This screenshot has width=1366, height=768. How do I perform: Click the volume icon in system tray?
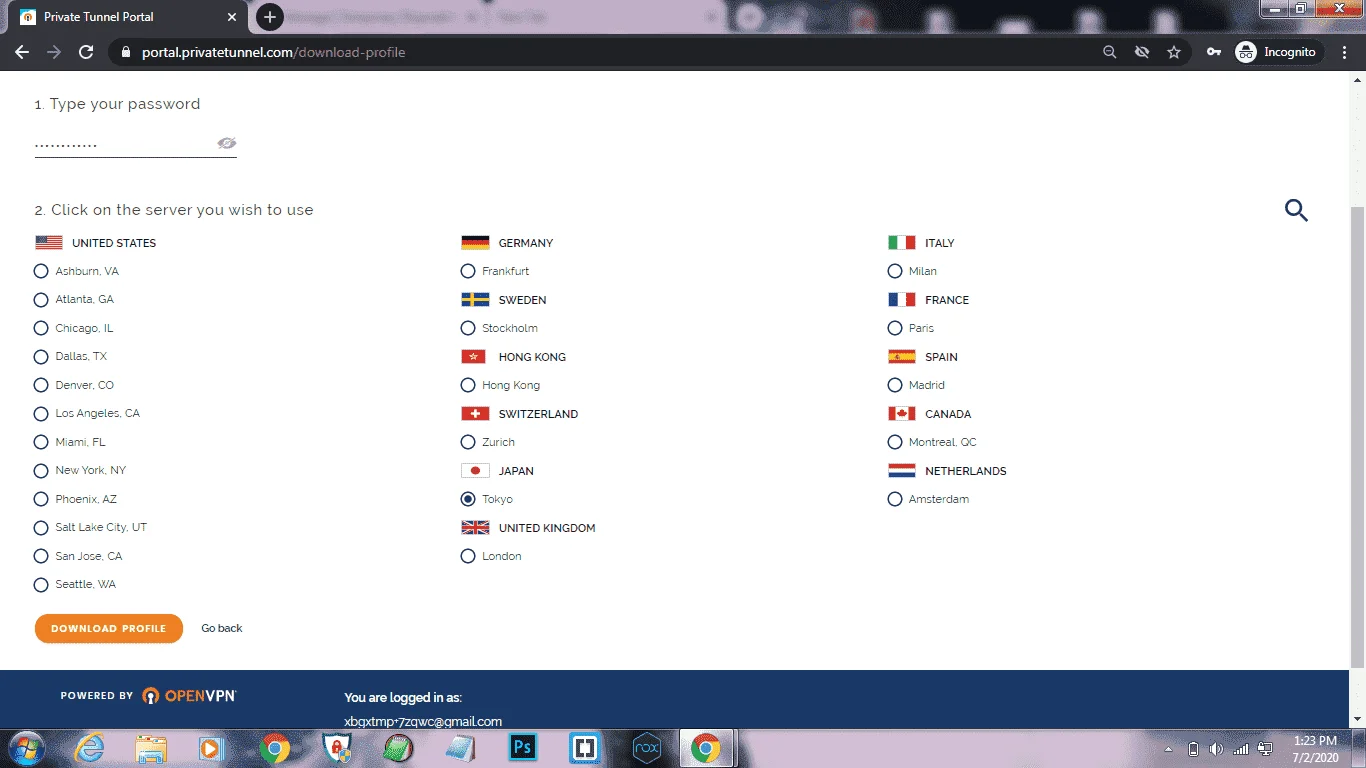(1216, 749)
